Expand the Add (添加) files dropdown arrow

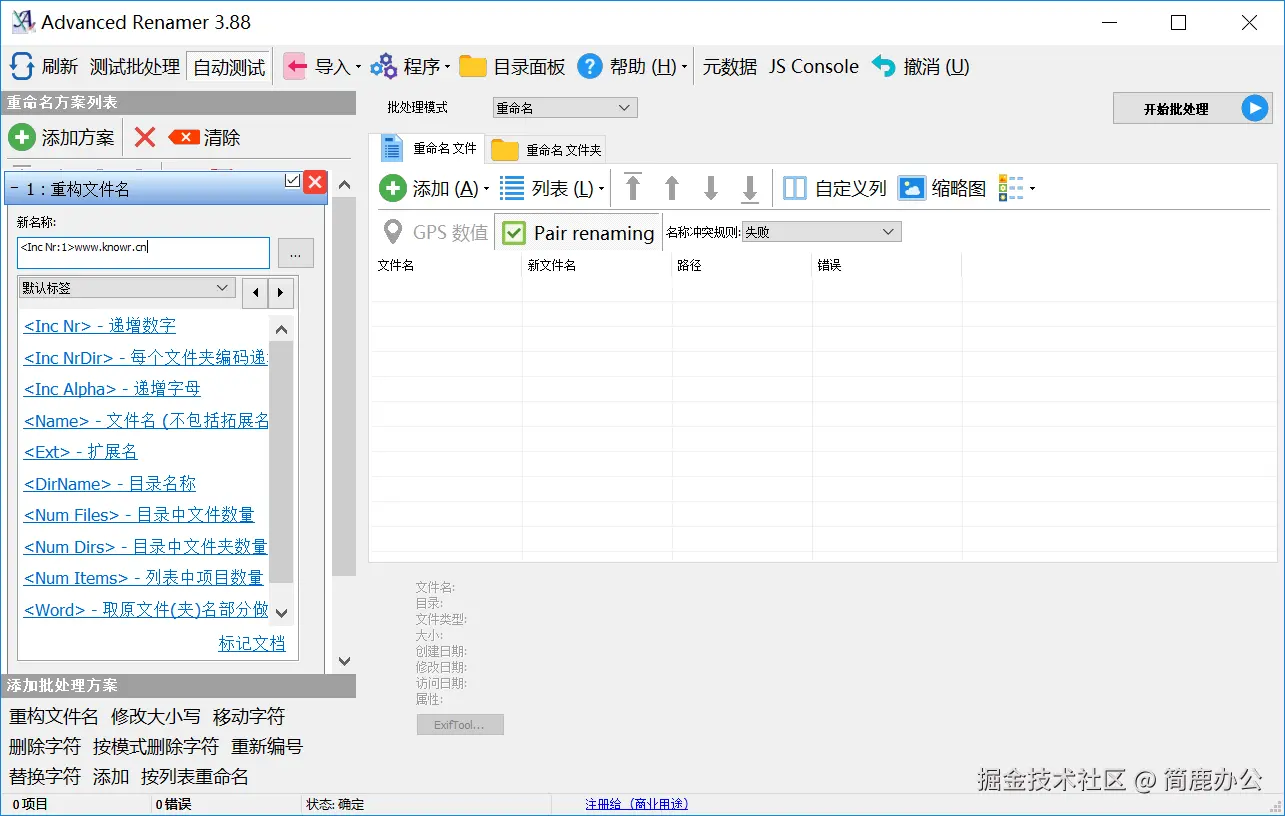(487, 189)
